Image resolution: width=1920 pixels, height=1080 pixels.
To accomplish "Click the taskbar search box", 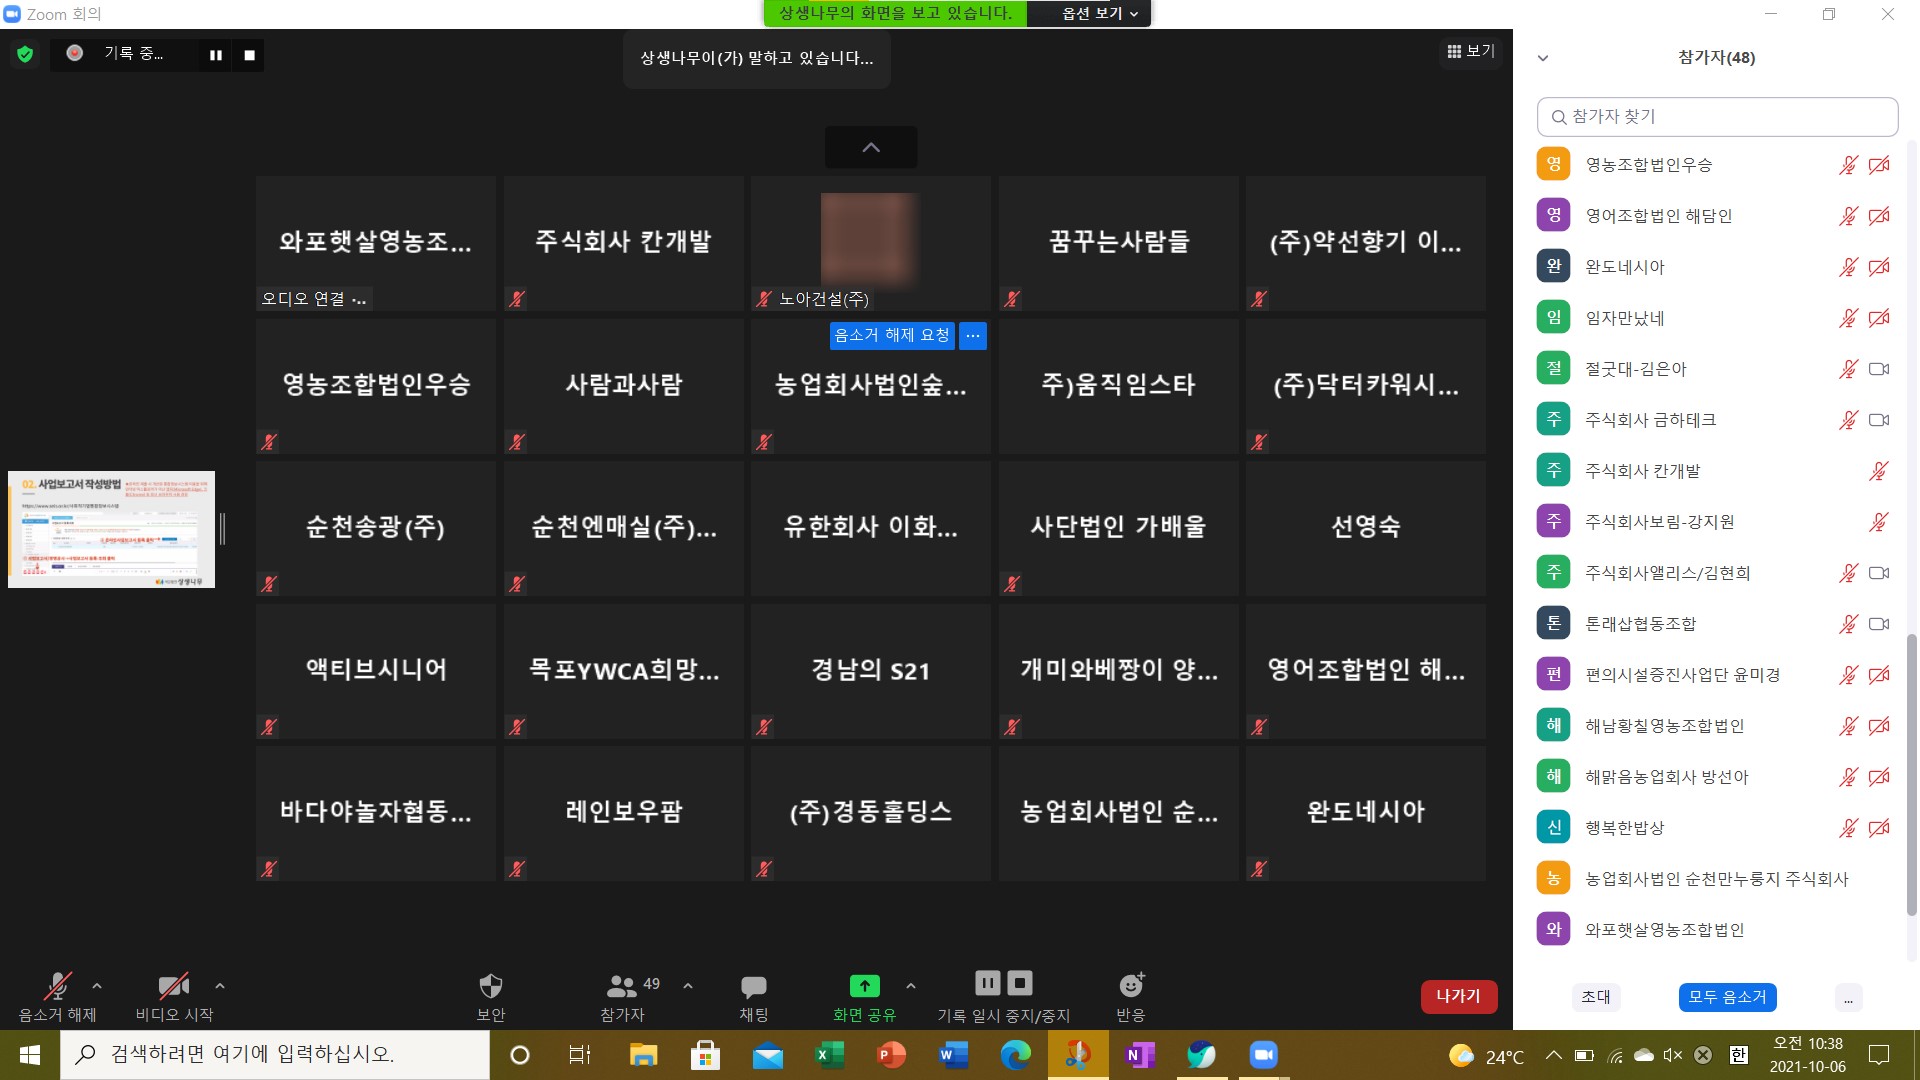I will [x=275, y=1055].
